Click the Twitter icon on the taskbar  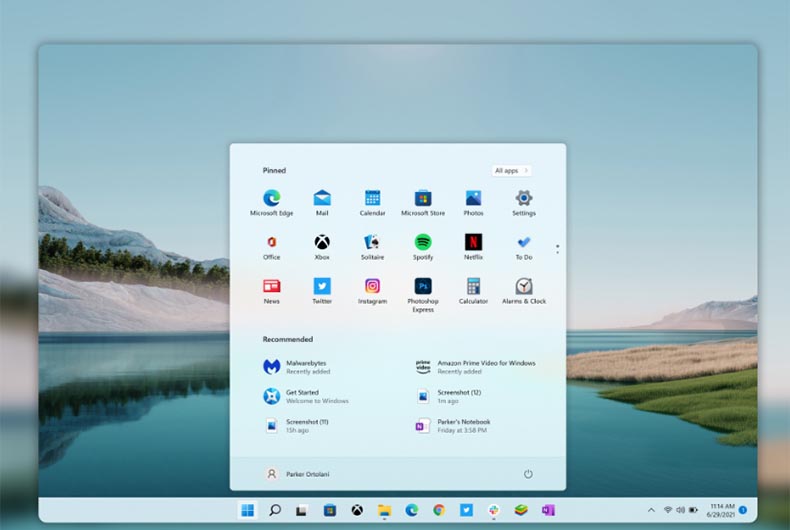coord(466,510)
